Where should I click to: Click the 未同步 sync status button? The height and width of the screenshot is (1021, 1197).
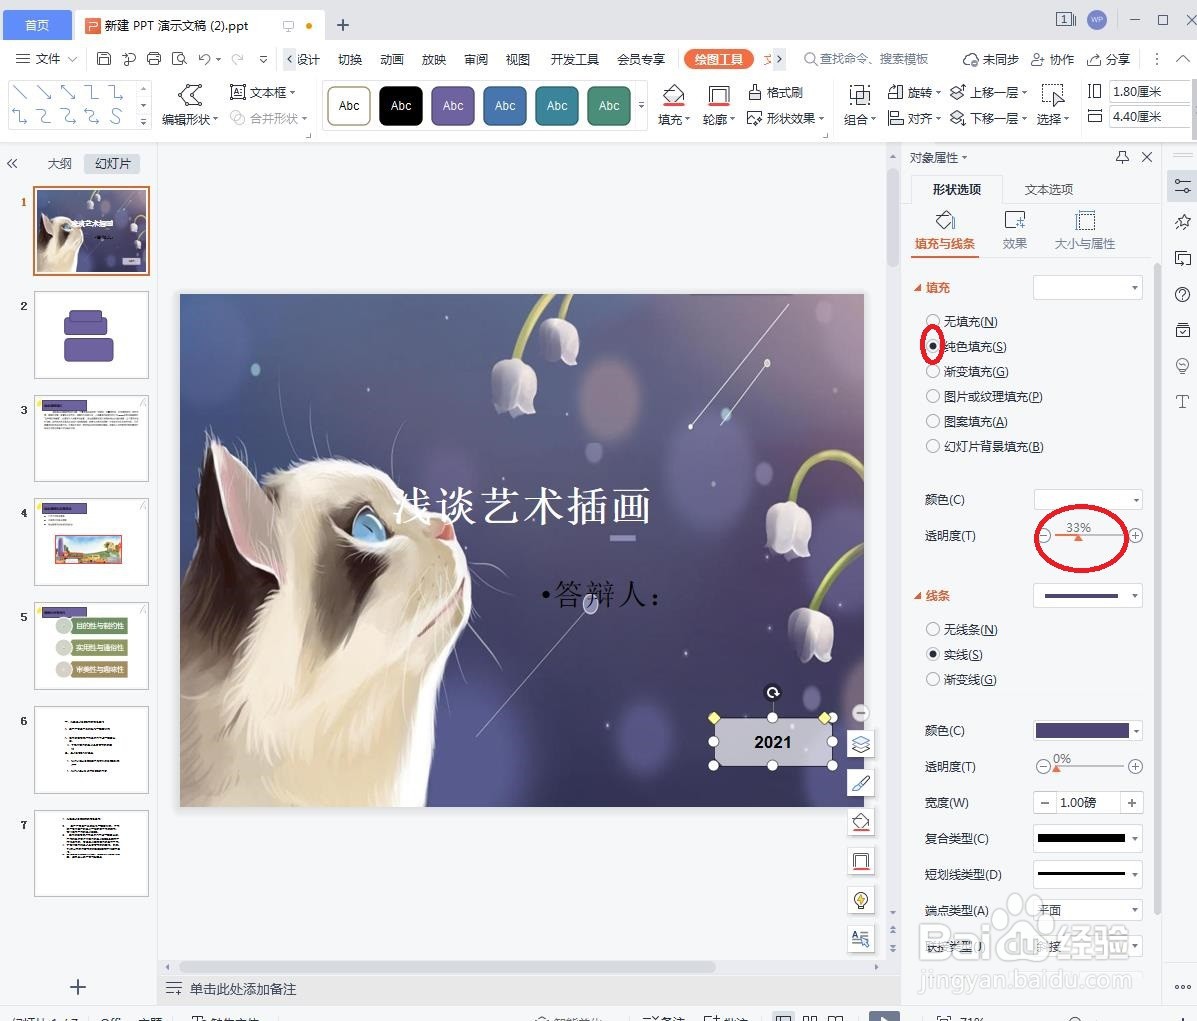tap(991, 60)
